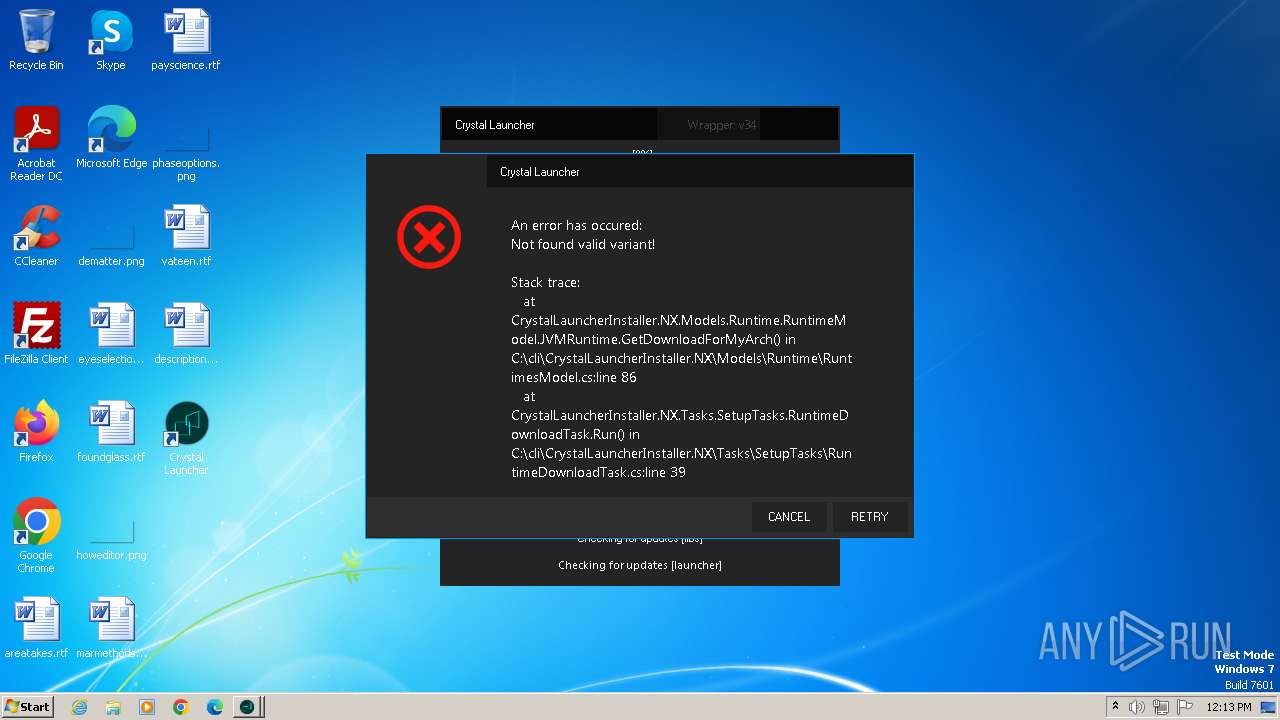Click the CANCEL button in error dialog
Image resolution: width=1280 pixels, height=720 pixels.
[x=789, y=517]
